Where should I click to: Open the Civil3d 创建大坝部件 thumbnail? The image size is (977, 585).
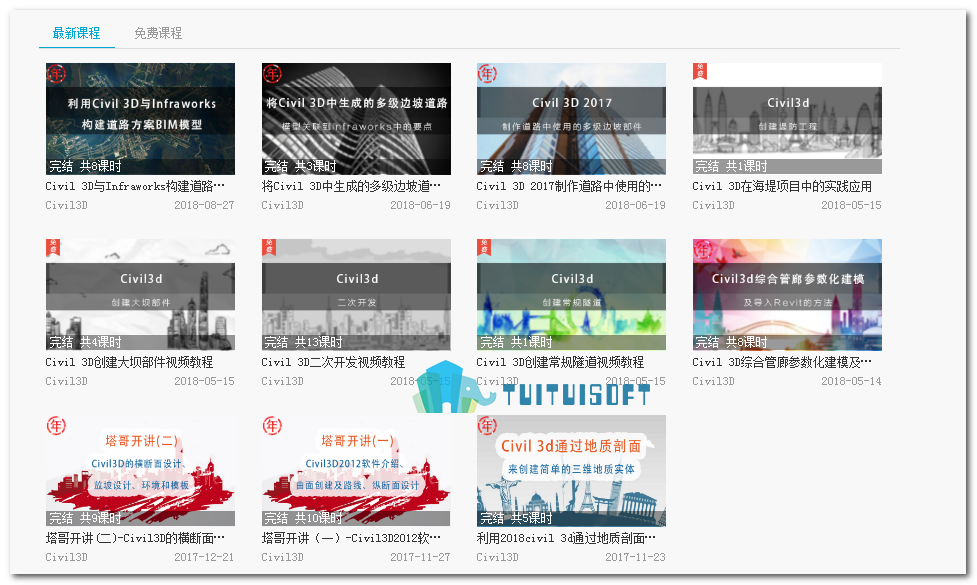[x=140, y=295]
